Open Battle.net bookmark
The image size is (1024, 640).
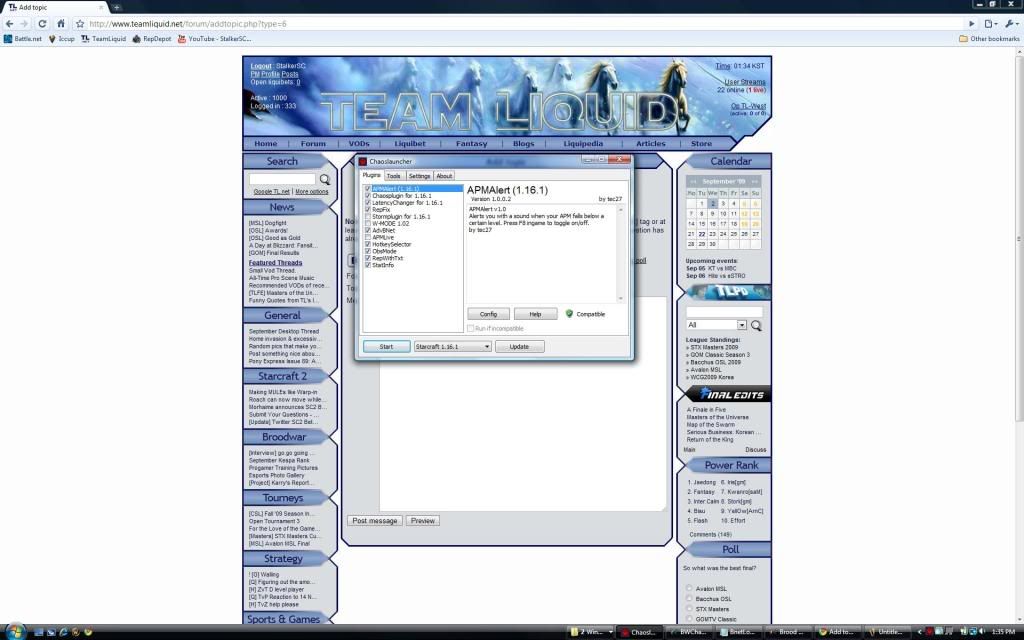[x=23, y=39]
